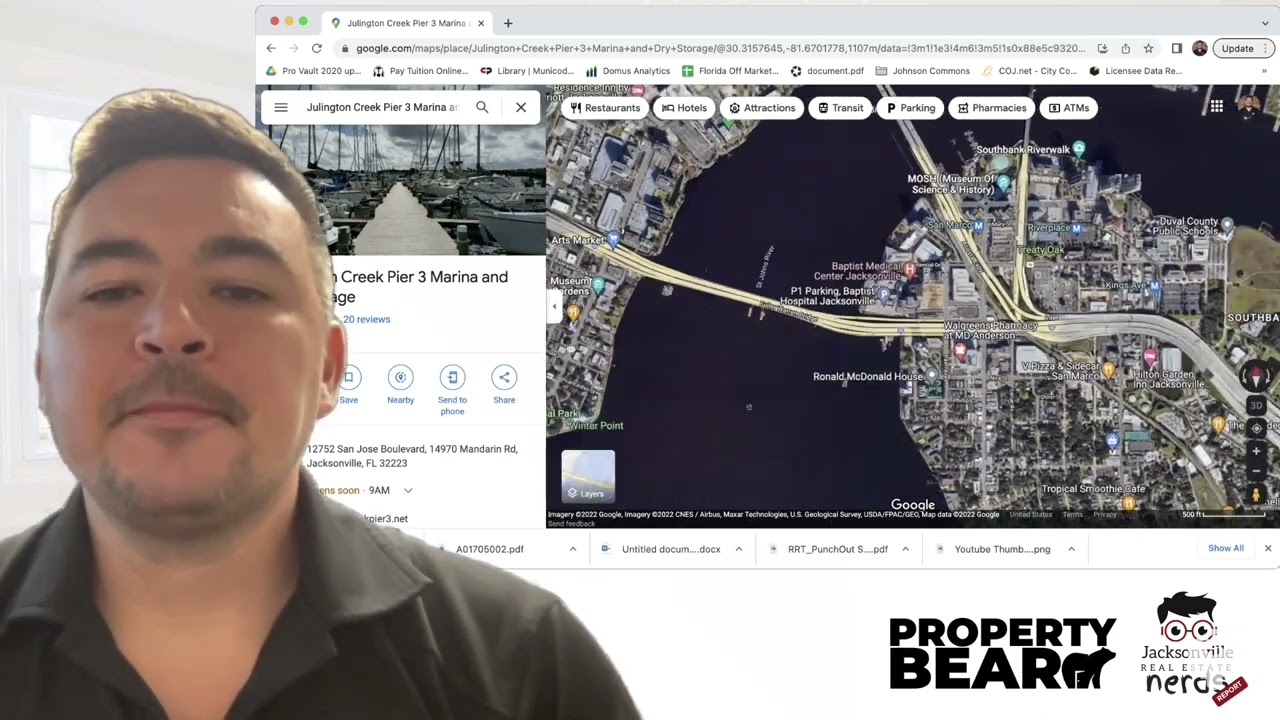This screenshot has height=720, width=1280.
Task: Go back in Chrome
Action: coord(271,48)
